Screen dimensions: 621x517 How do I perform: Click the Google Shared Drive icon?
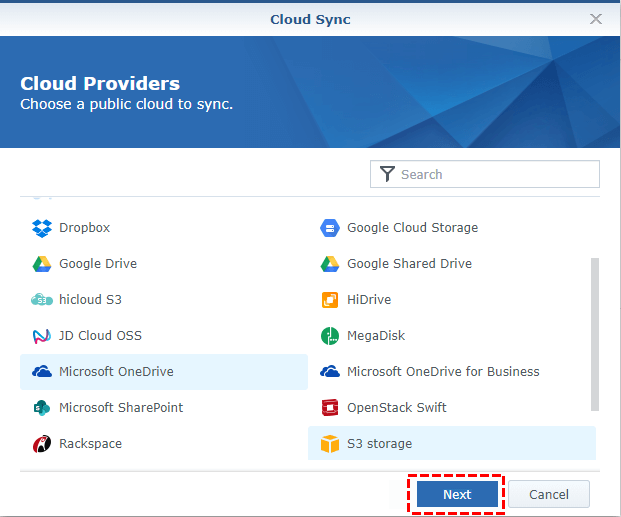[x=330, y=264]
